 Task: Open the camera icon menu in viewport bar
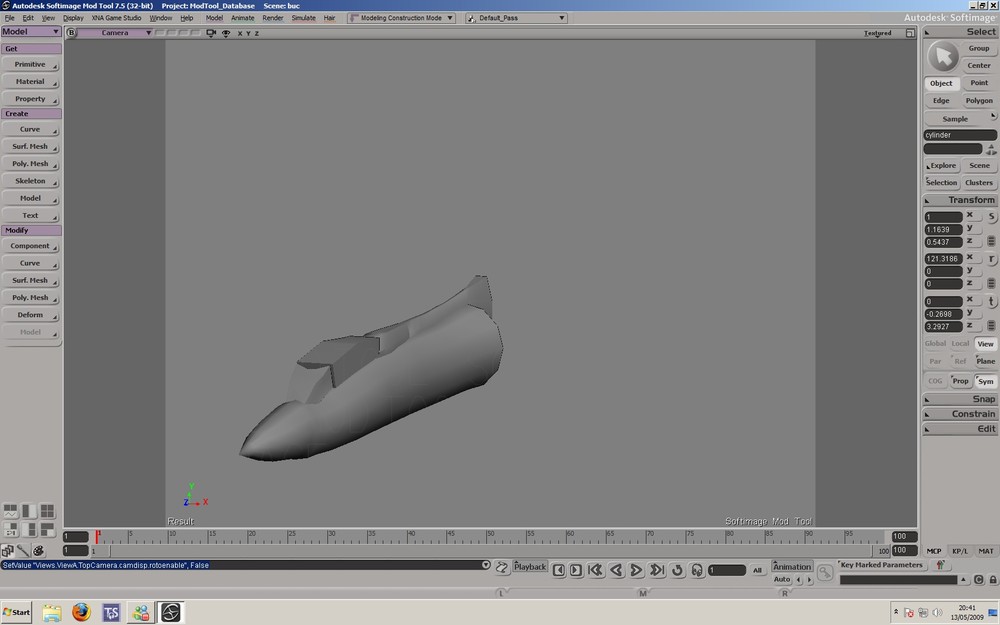tap(211, 33)
